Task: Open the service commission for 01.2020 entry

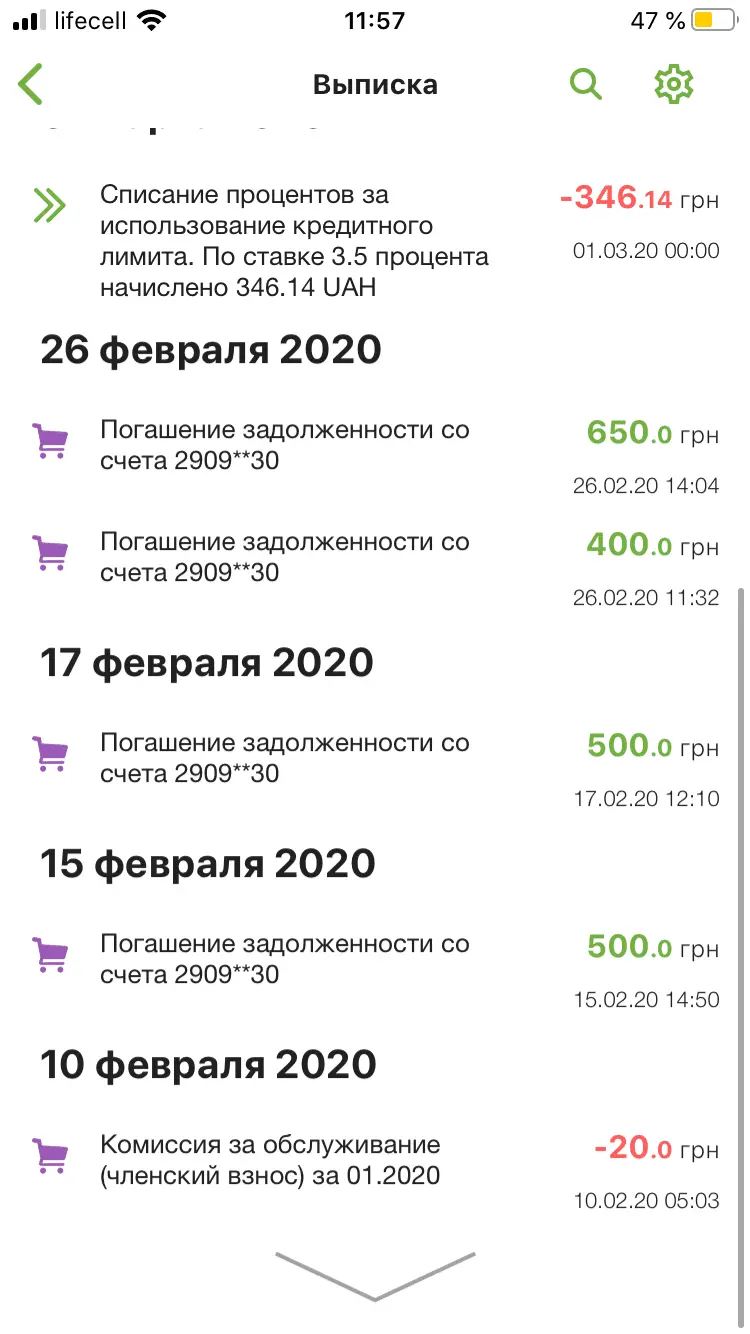Action: [x=270, y=1160]
